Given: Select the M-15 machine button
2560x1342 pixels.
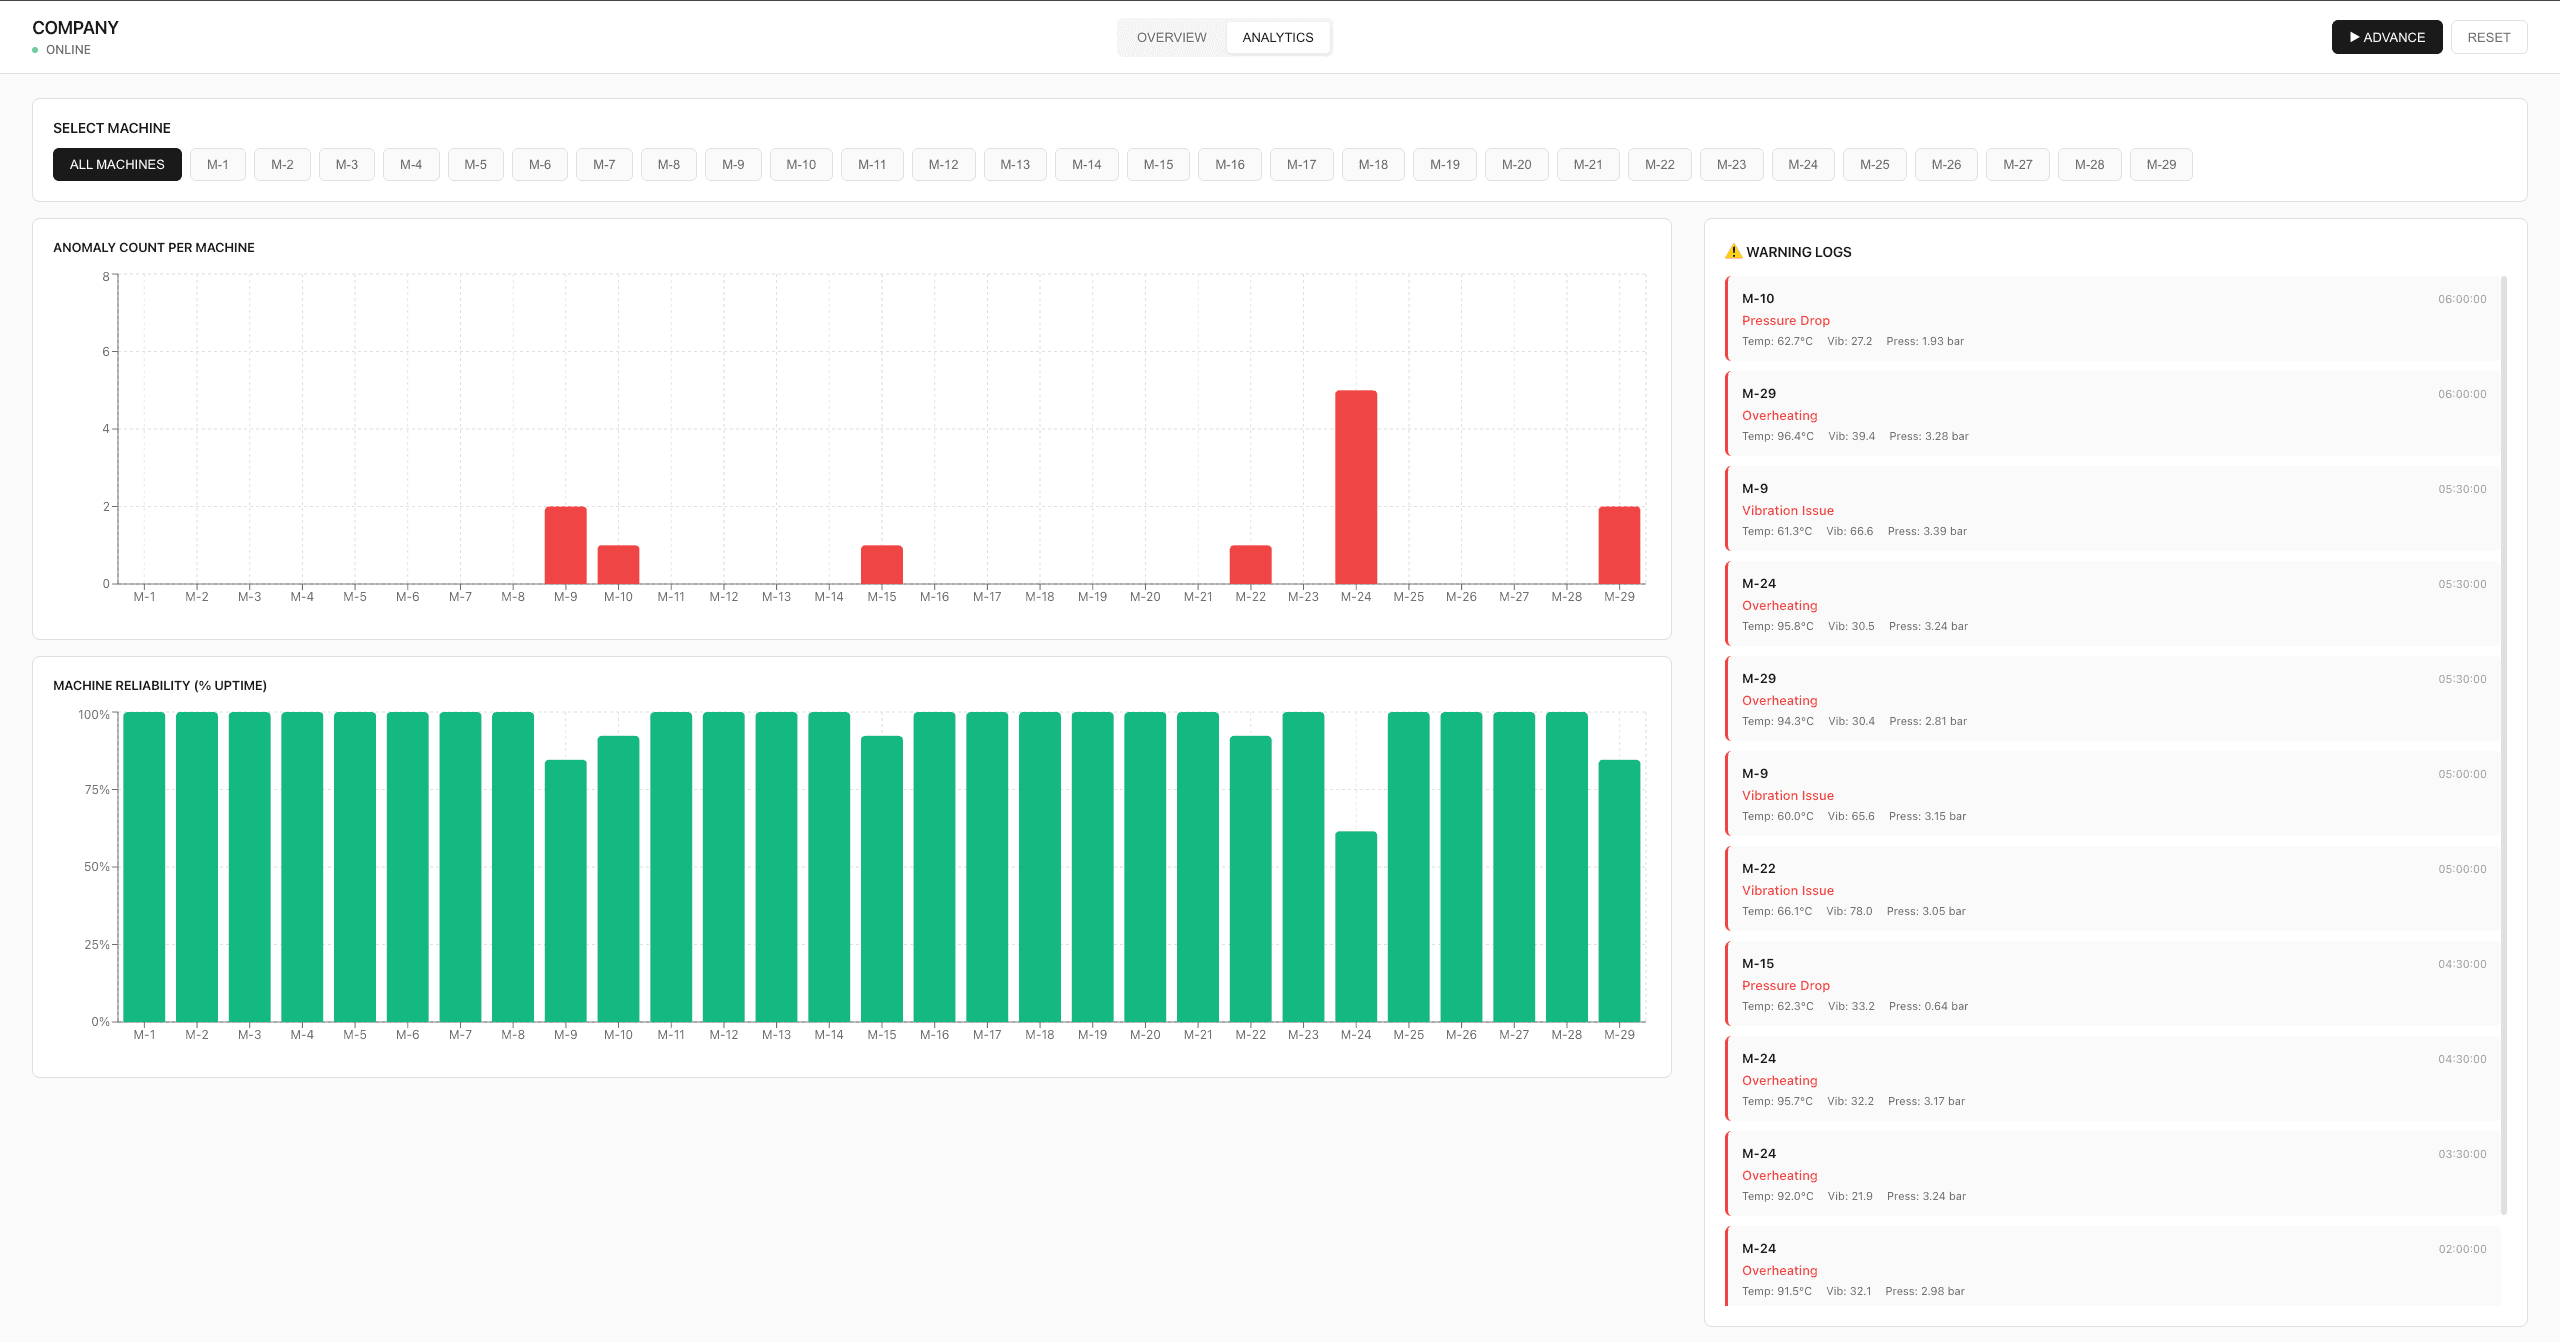Looking at the screenshot, I should 1158,164.
